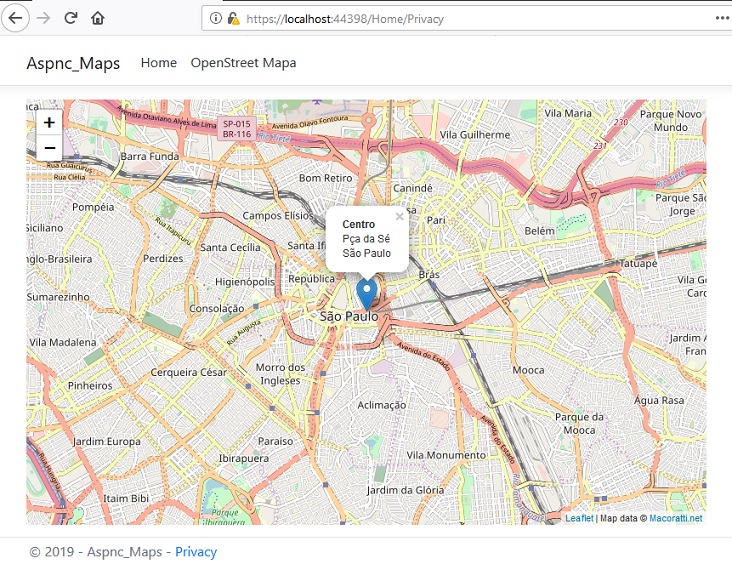Open the Privacy link in footer

click(x=196, y=551)
